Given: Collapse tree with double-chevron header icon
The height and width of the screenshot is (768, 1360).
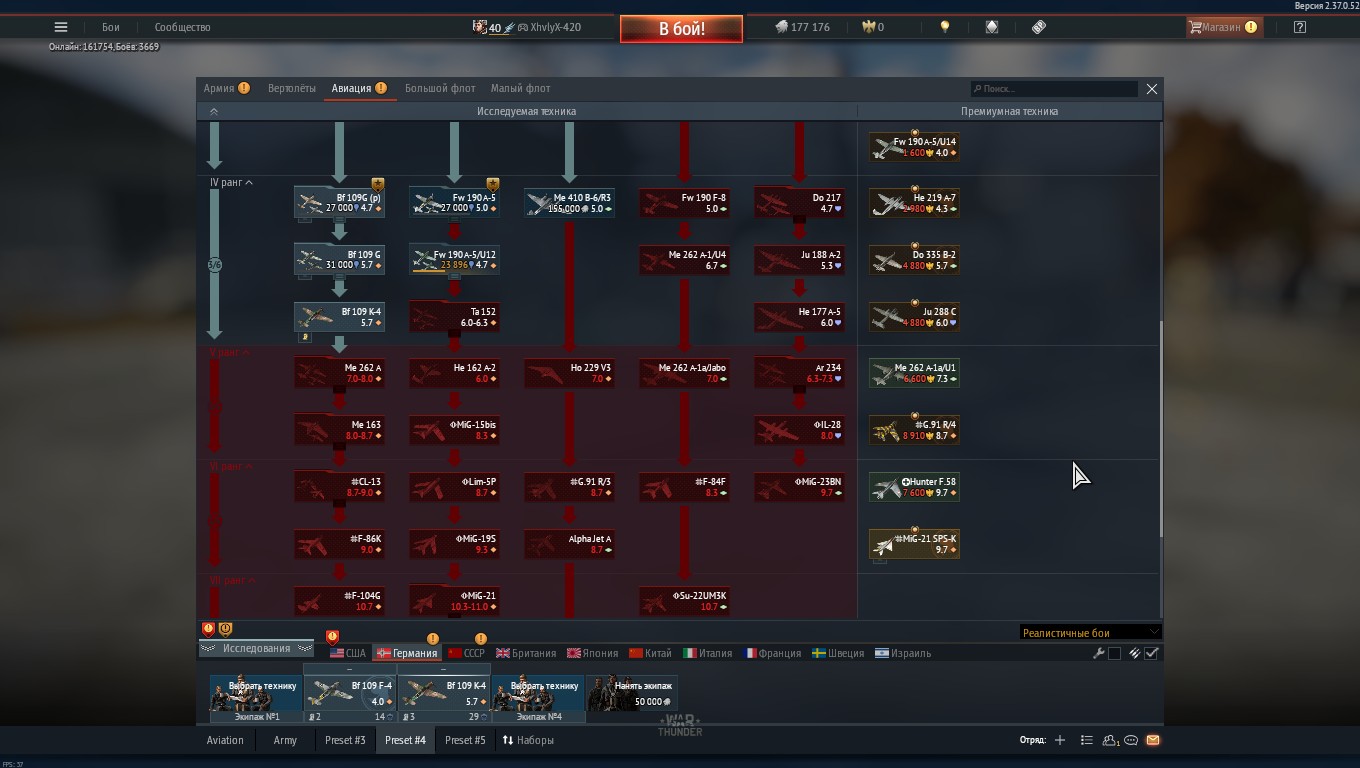Looking at the screenshot, I should 213,111.
